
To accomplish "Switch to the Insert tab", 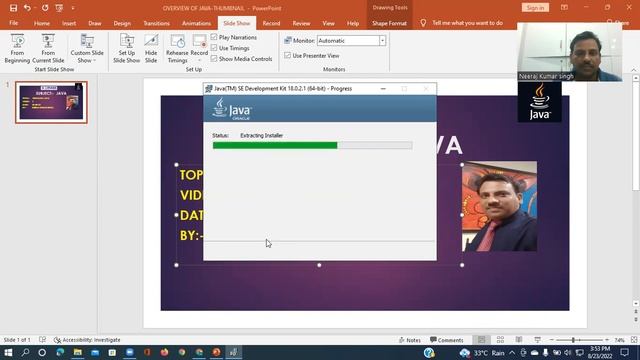I will tap(69, 23).
